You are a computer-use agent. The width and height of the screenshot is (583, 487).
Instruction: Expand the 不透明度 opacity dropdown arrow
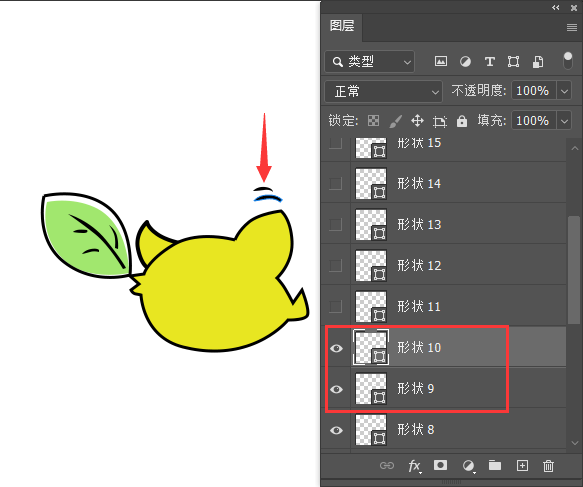point(564,91)
